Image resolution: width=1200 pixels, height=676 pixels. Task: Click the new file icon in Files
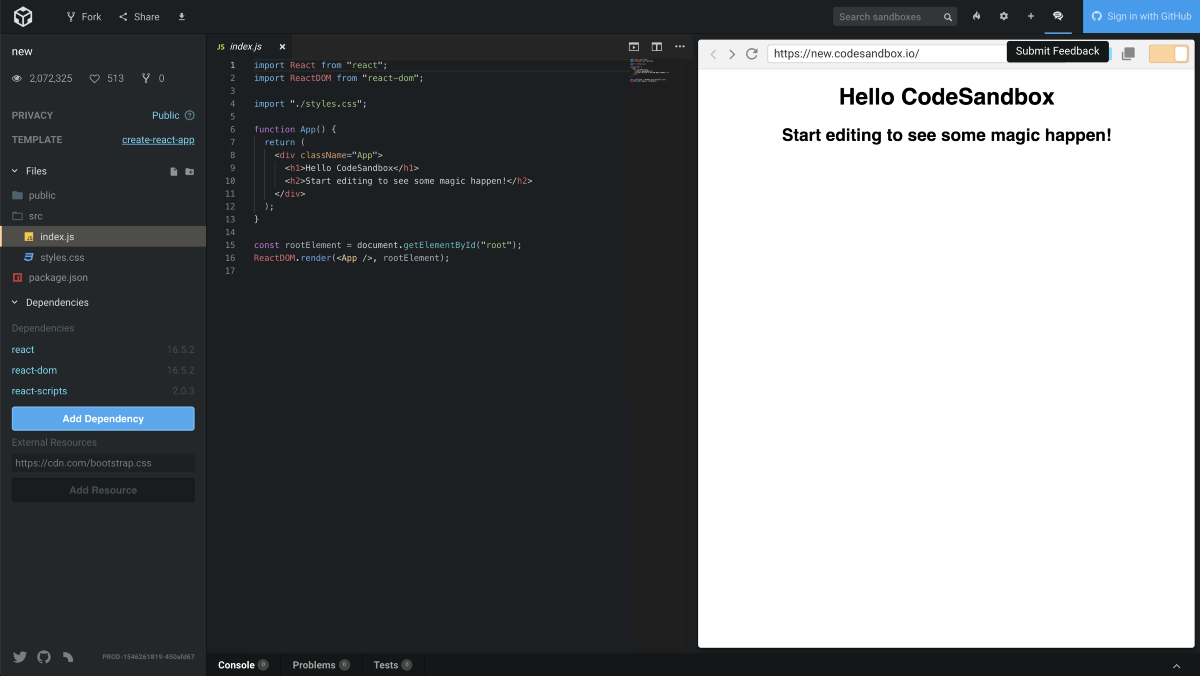(x=174, y=172)
